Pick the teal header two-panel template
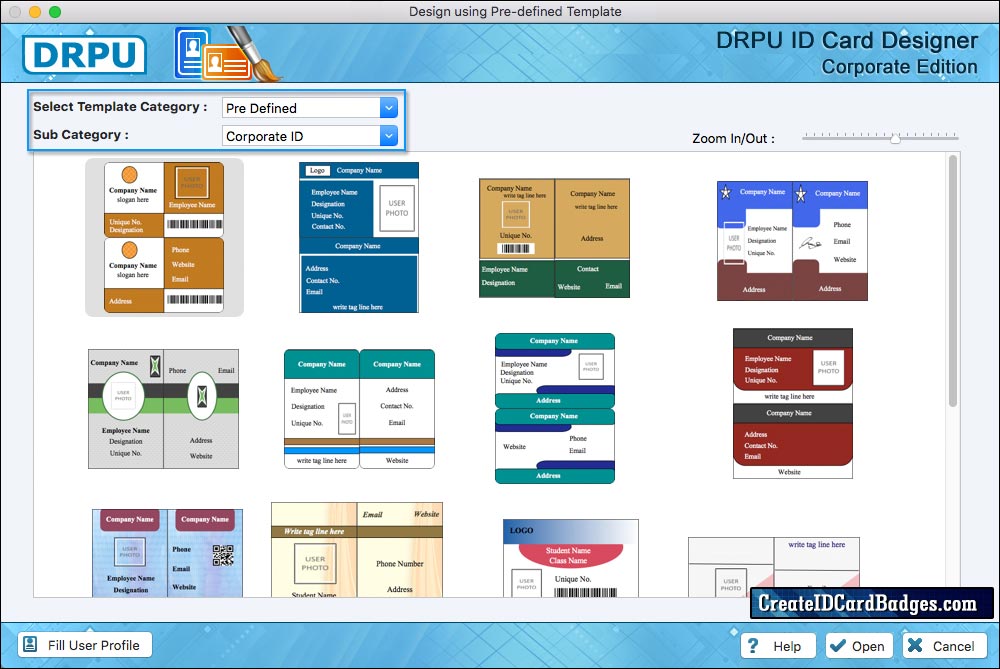 [359, 409]
